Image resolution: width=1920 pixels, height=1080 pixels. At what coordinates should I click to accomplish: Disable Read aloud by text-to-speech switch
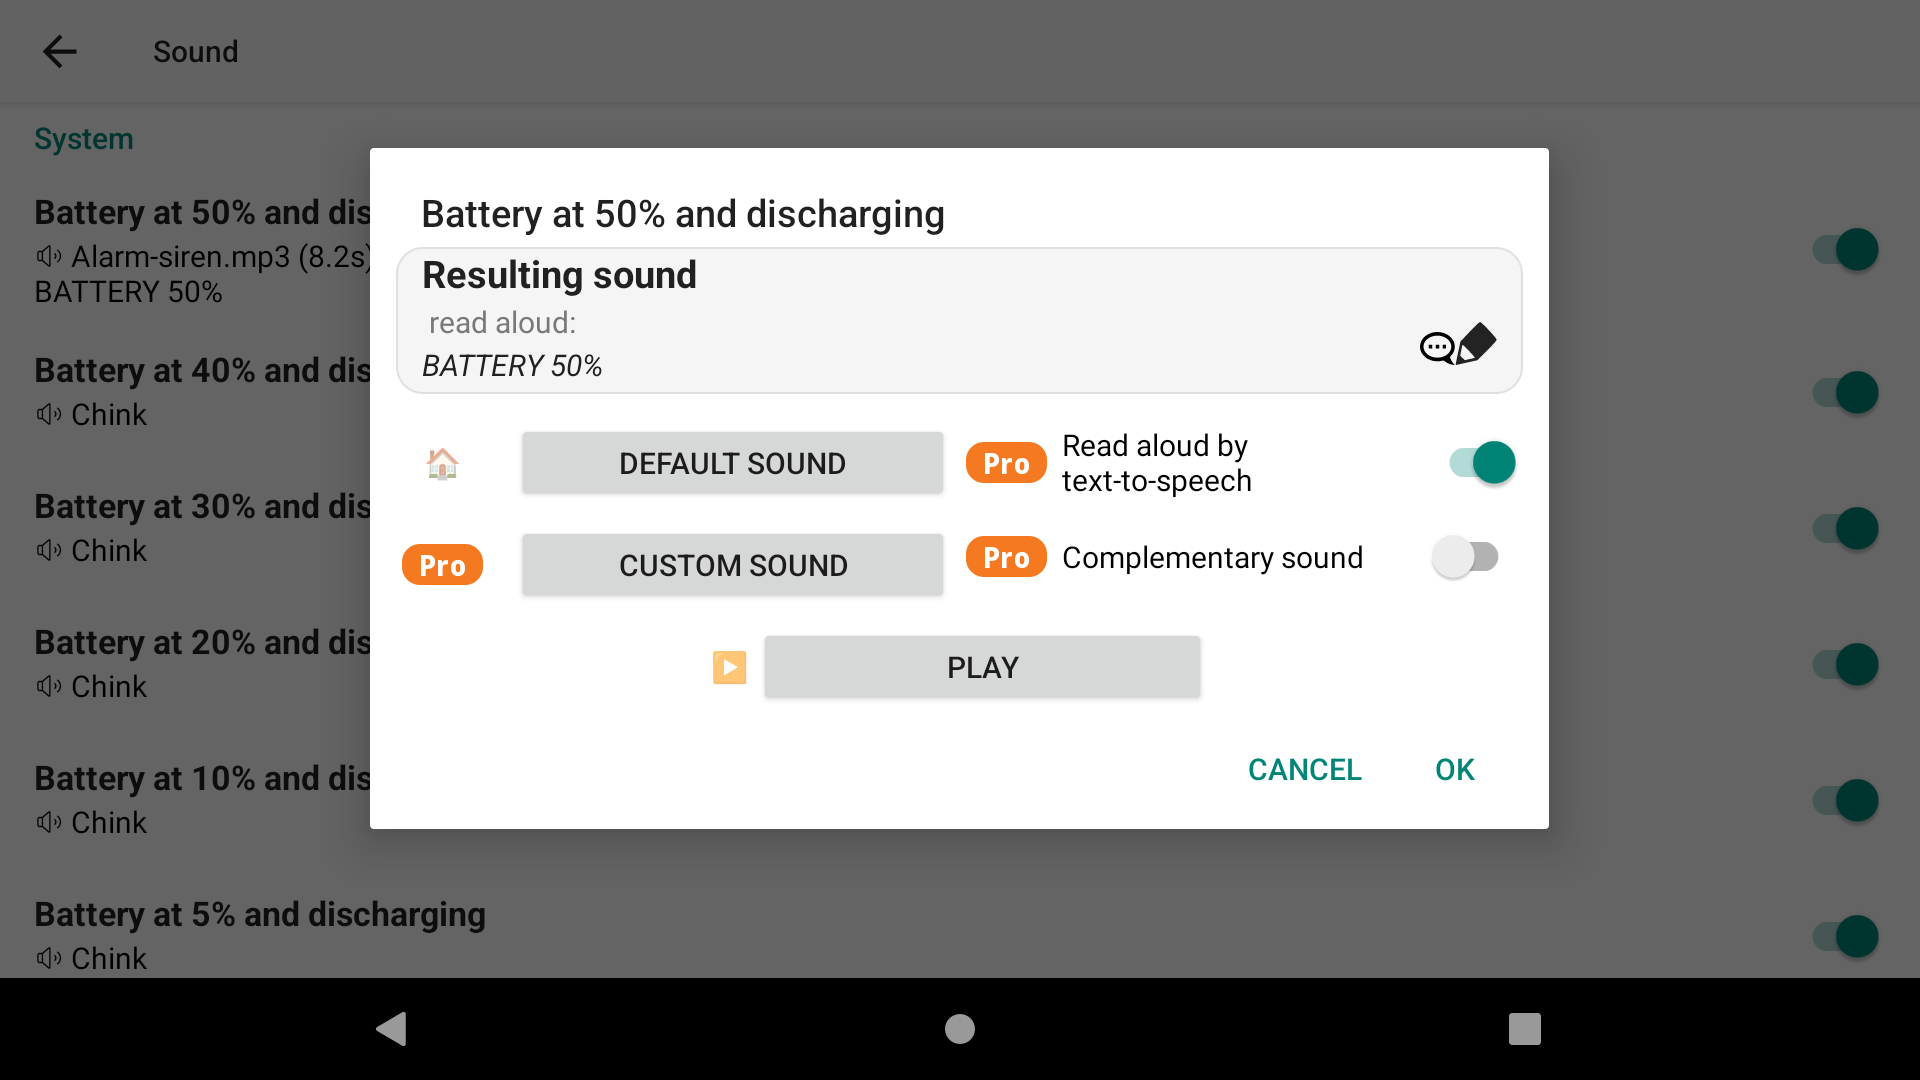click(1482, 463)
